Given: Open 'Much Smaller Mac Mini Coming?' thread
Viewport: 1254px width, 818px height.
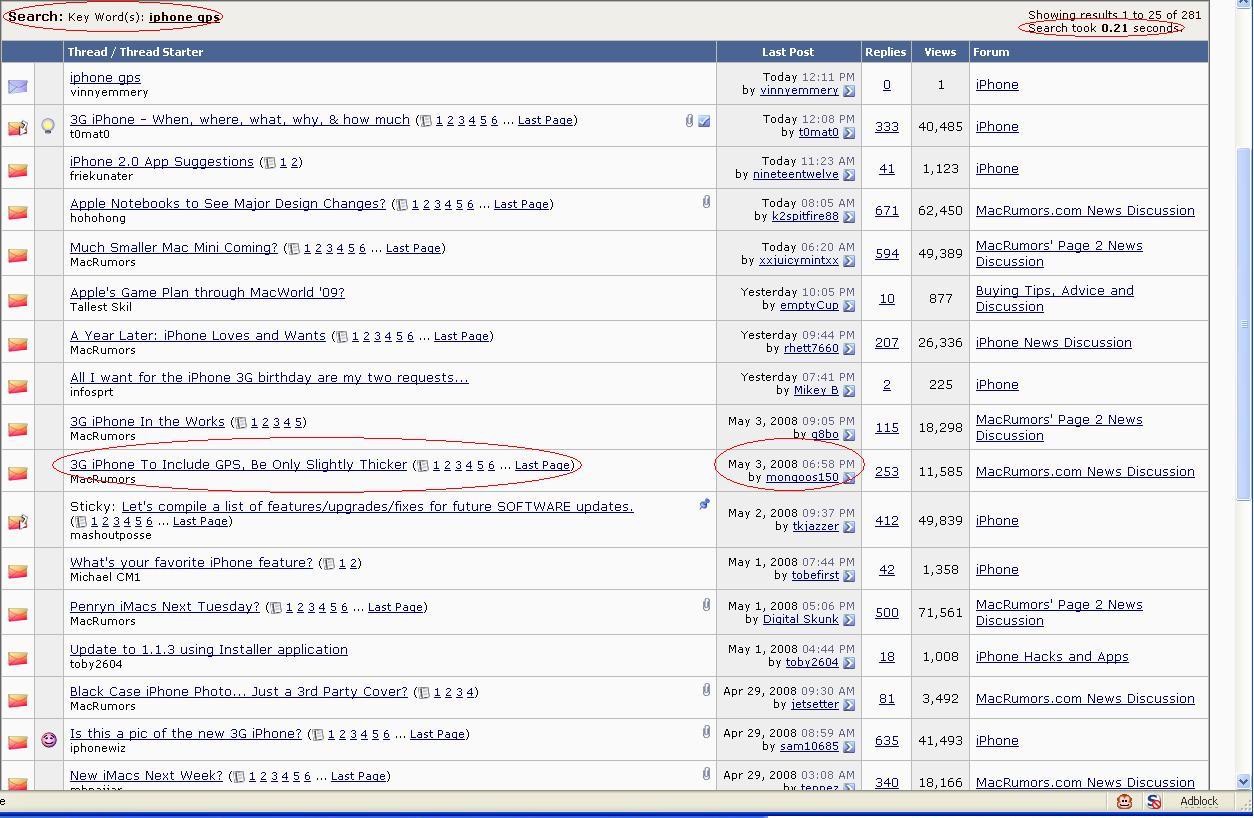Looking at the screenshot, I should 174,248.
